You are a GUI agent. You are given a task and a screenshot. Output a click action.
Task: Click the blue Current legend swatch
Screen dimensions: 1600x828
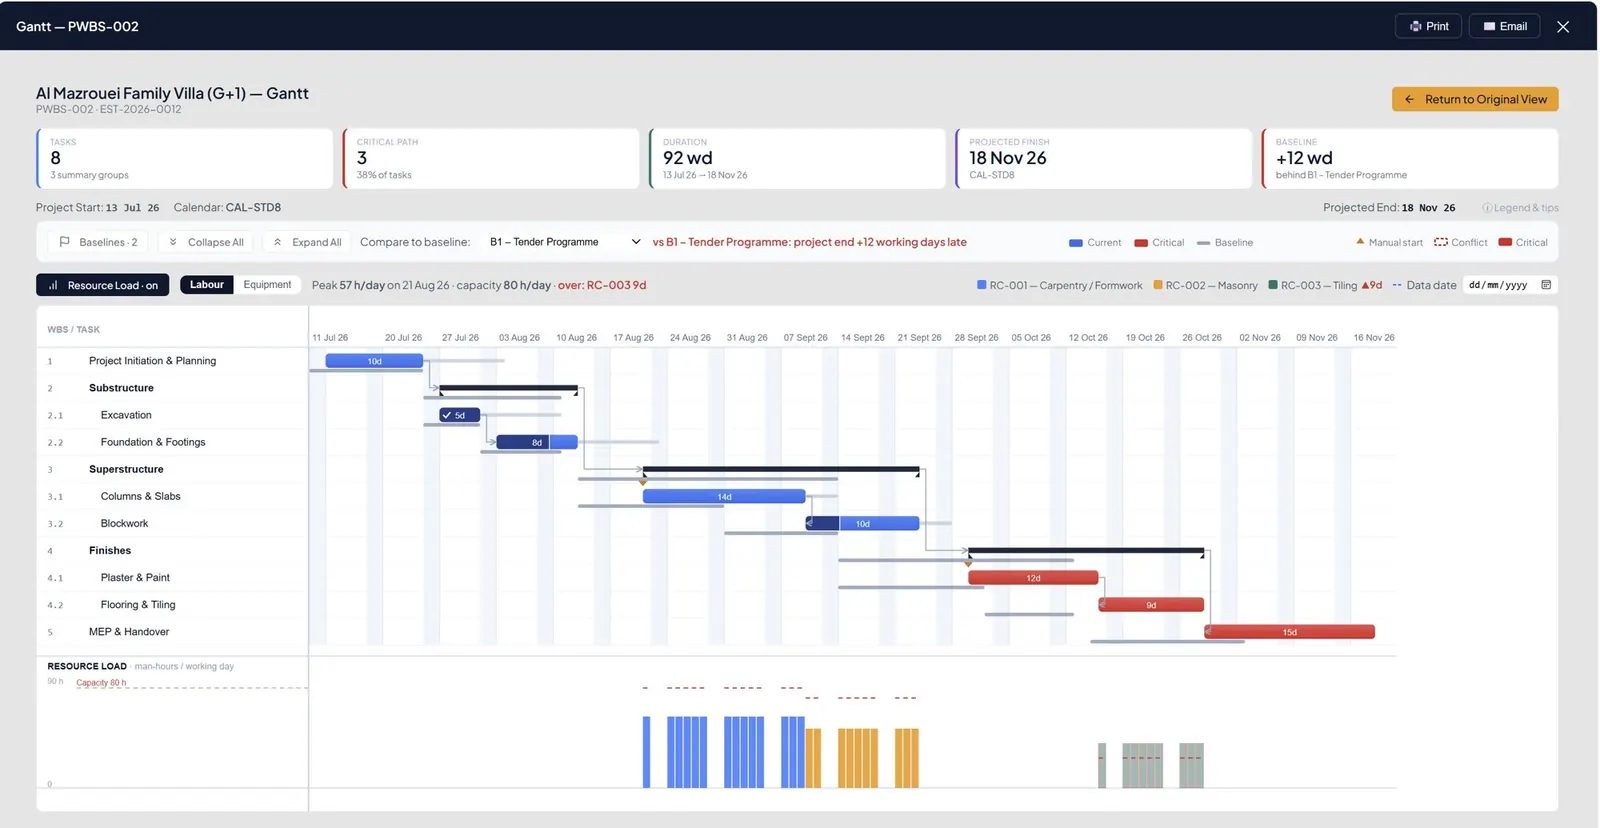[x=1076, y=243]
